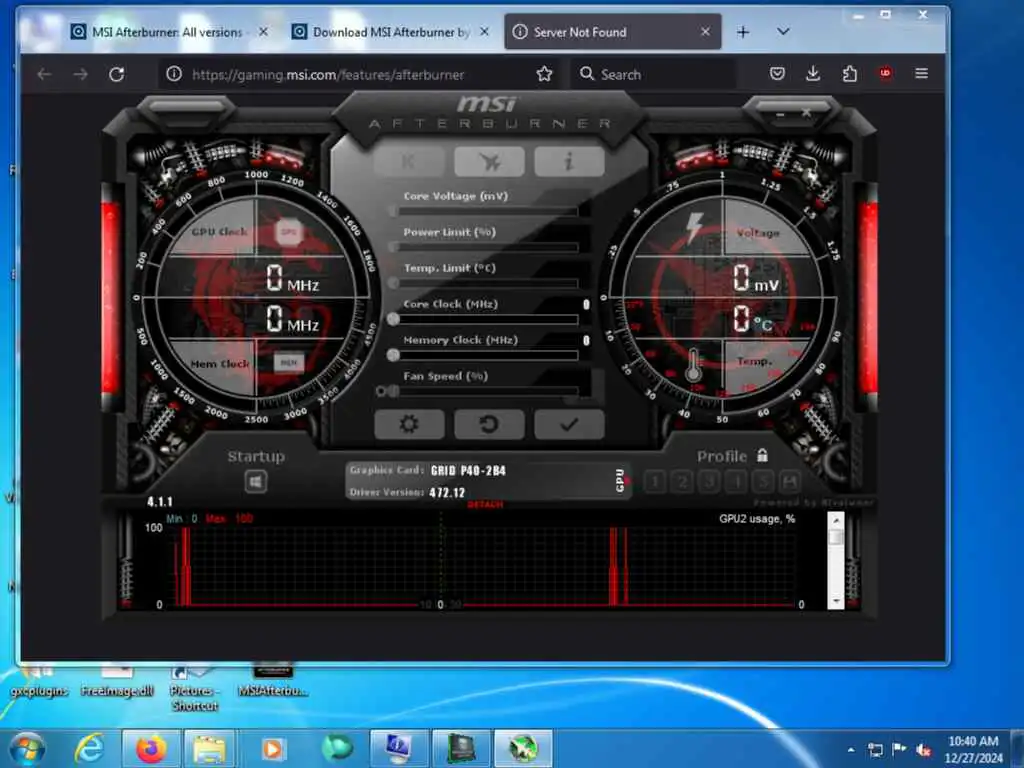Click the Graphics Card name GRID P40-2B4
Viewport: 1024px width, 768px height.
click(468, 470)
